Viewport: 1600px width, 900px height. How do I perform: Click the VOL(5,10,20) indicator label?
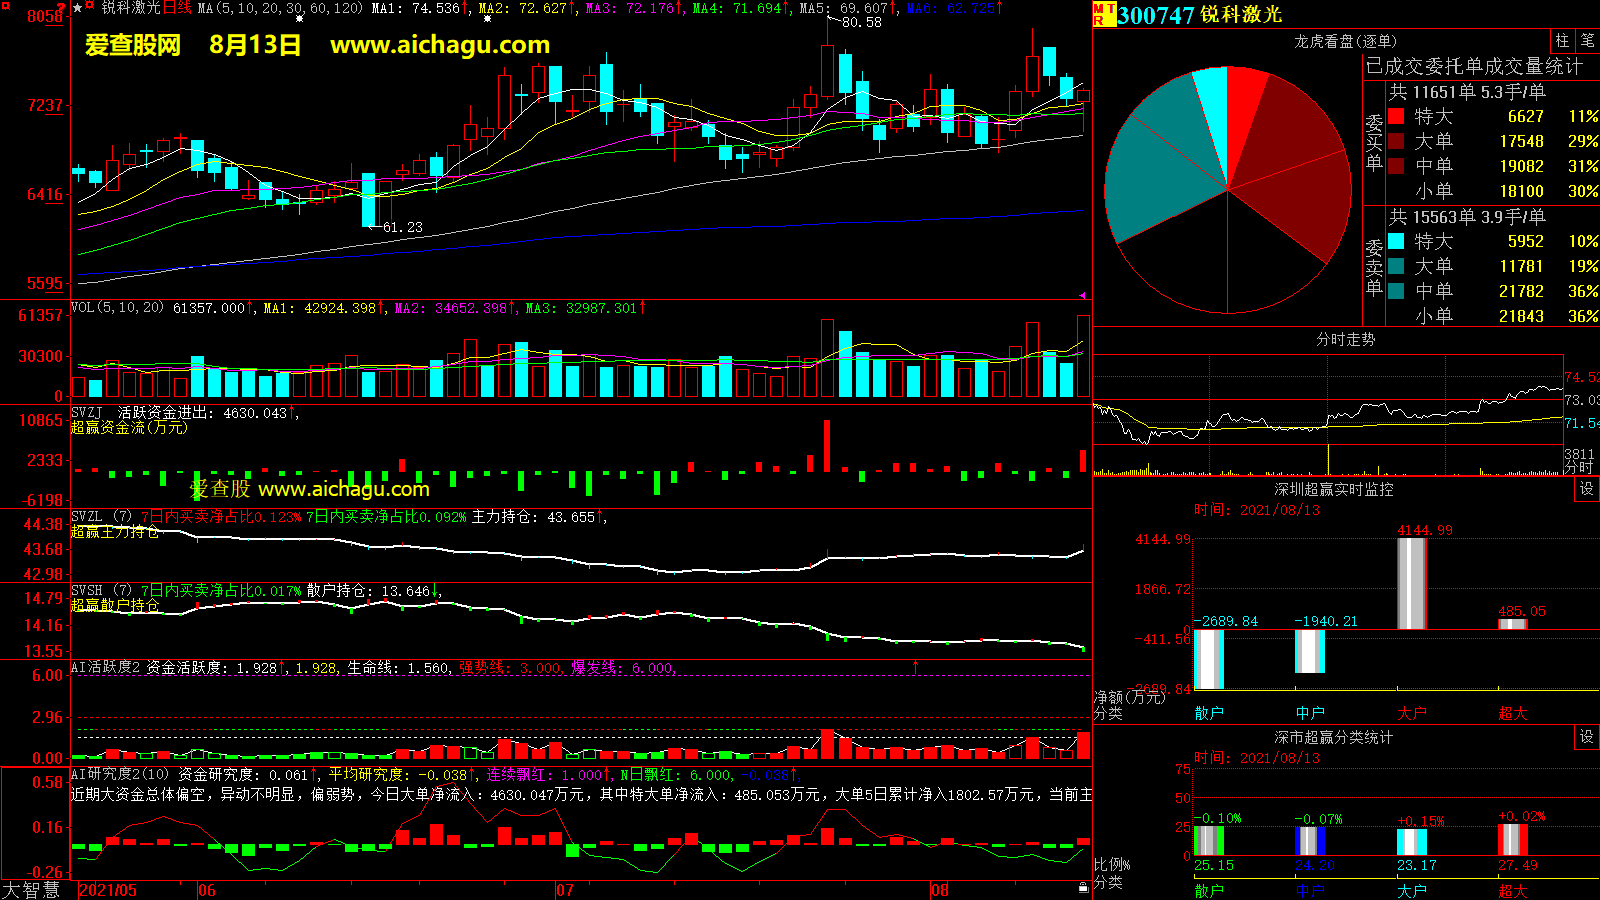117,308
